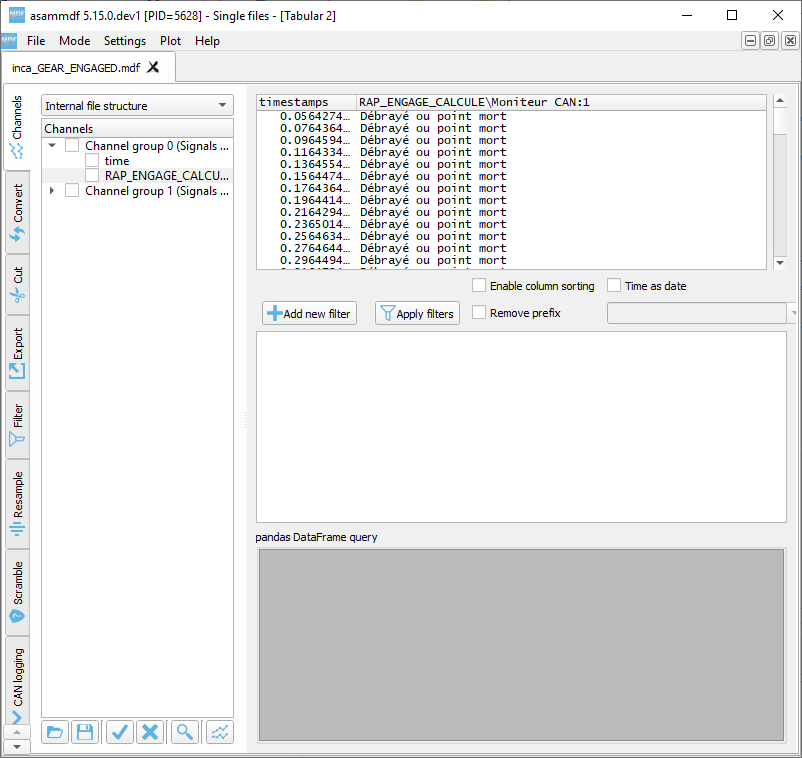Switch to the Resample tool
The image size is (802, 758).
[x=16, y=499]
